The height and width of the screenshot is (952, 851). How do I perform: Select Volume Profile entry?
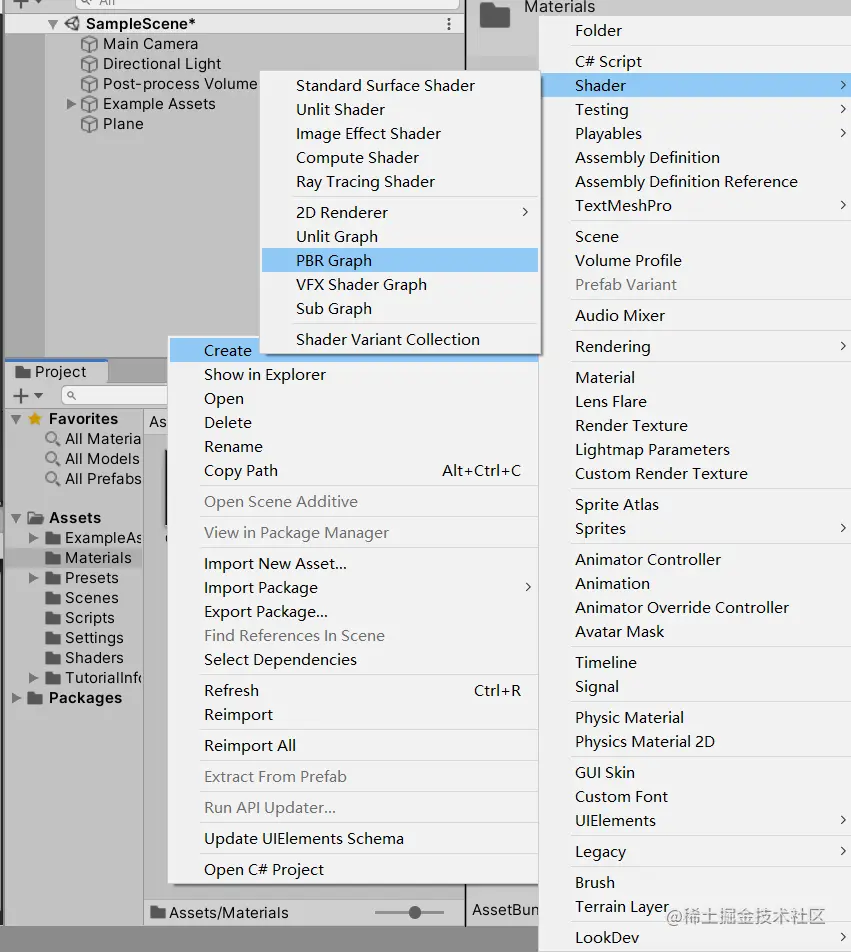pos(696,260)
